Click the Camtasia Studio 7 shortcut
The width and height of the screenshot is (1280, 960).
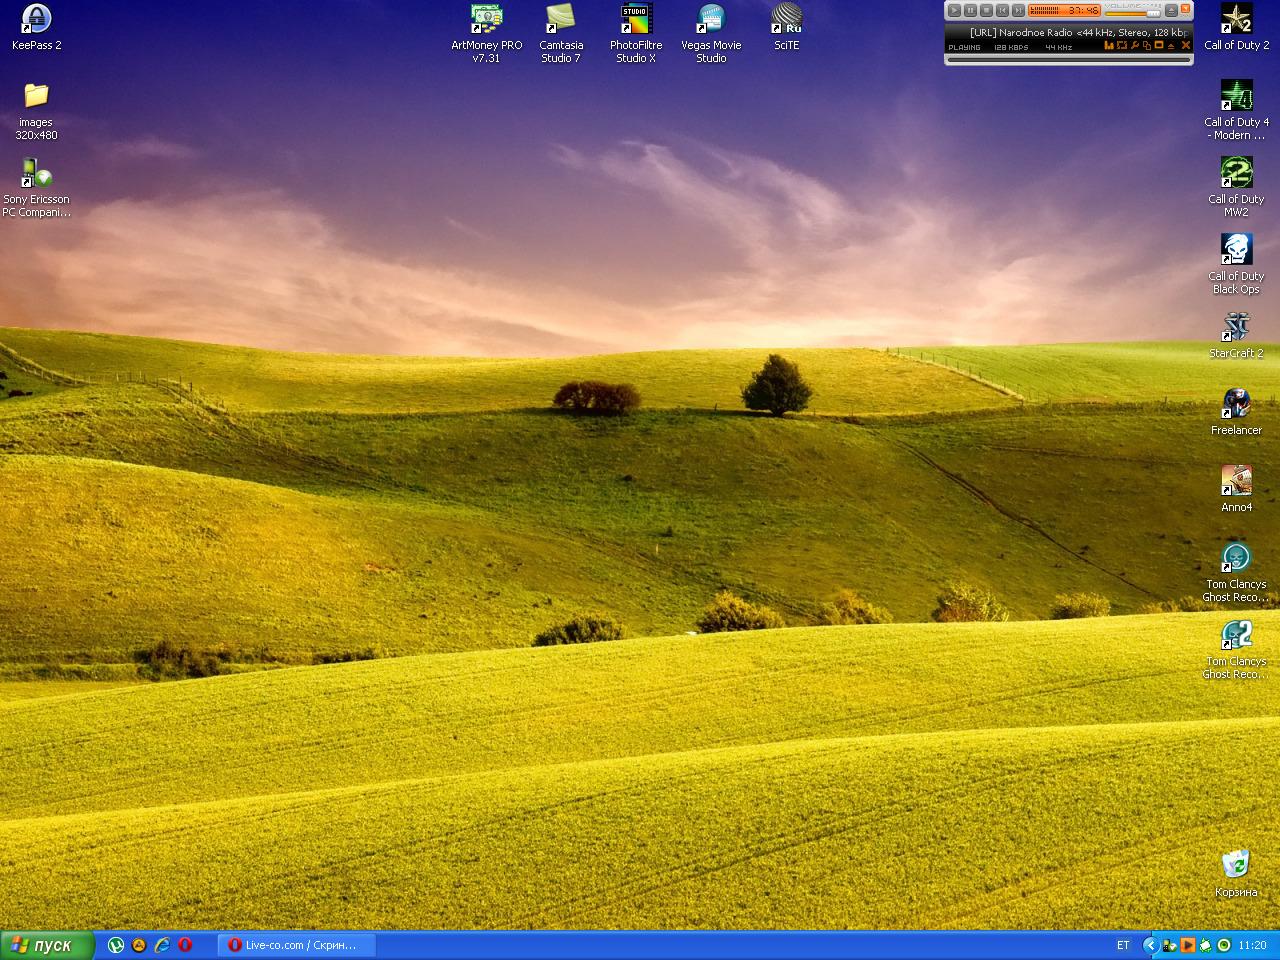click(561, 19)
